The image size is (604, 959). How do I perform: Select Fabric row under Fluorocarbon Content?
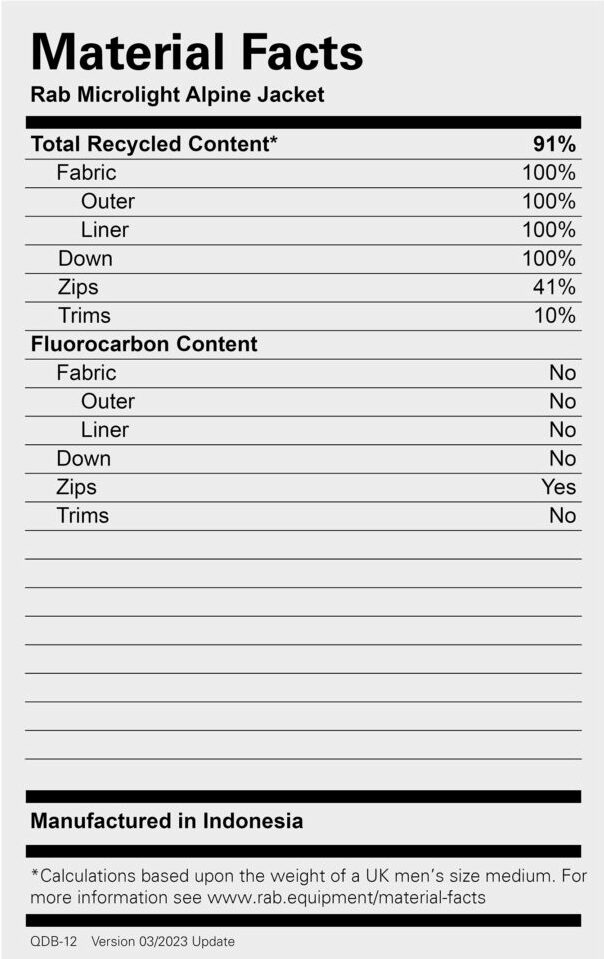(86, 373)
